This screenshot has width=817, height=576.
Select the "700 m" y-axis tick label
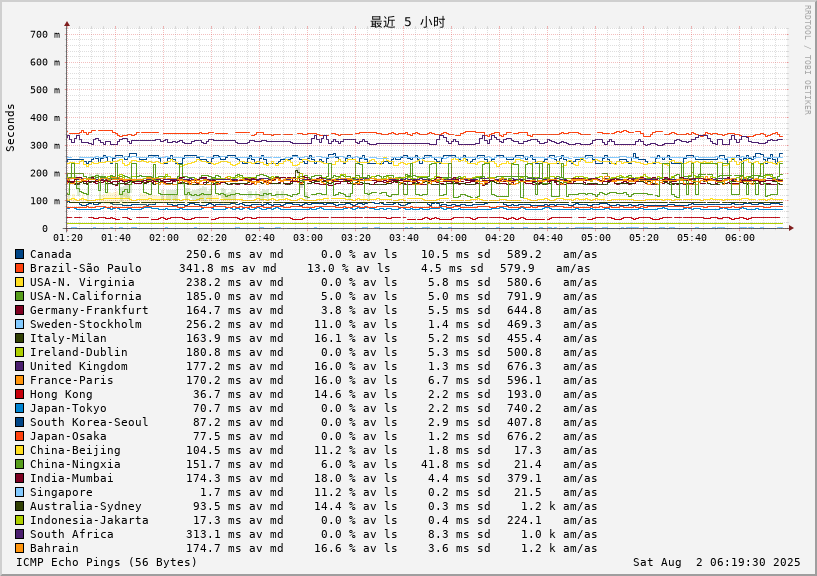(45, 34)
